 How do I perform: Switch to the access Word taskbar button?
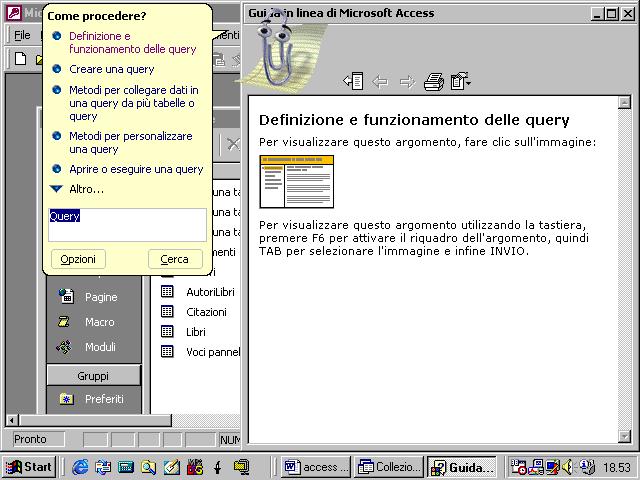(x=316, y=467)
